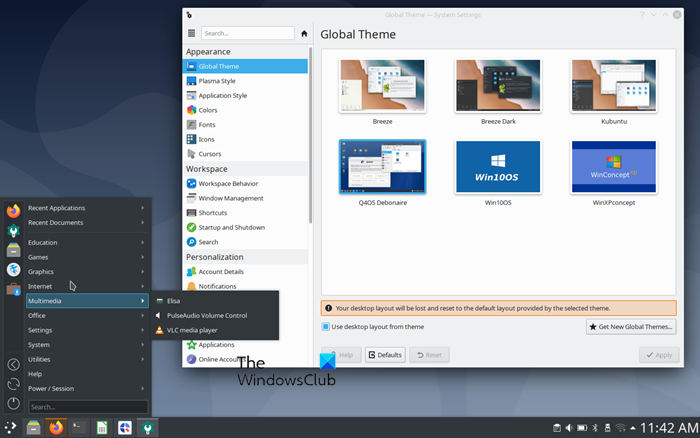Click the volume icon in system tray

[569, 428]
